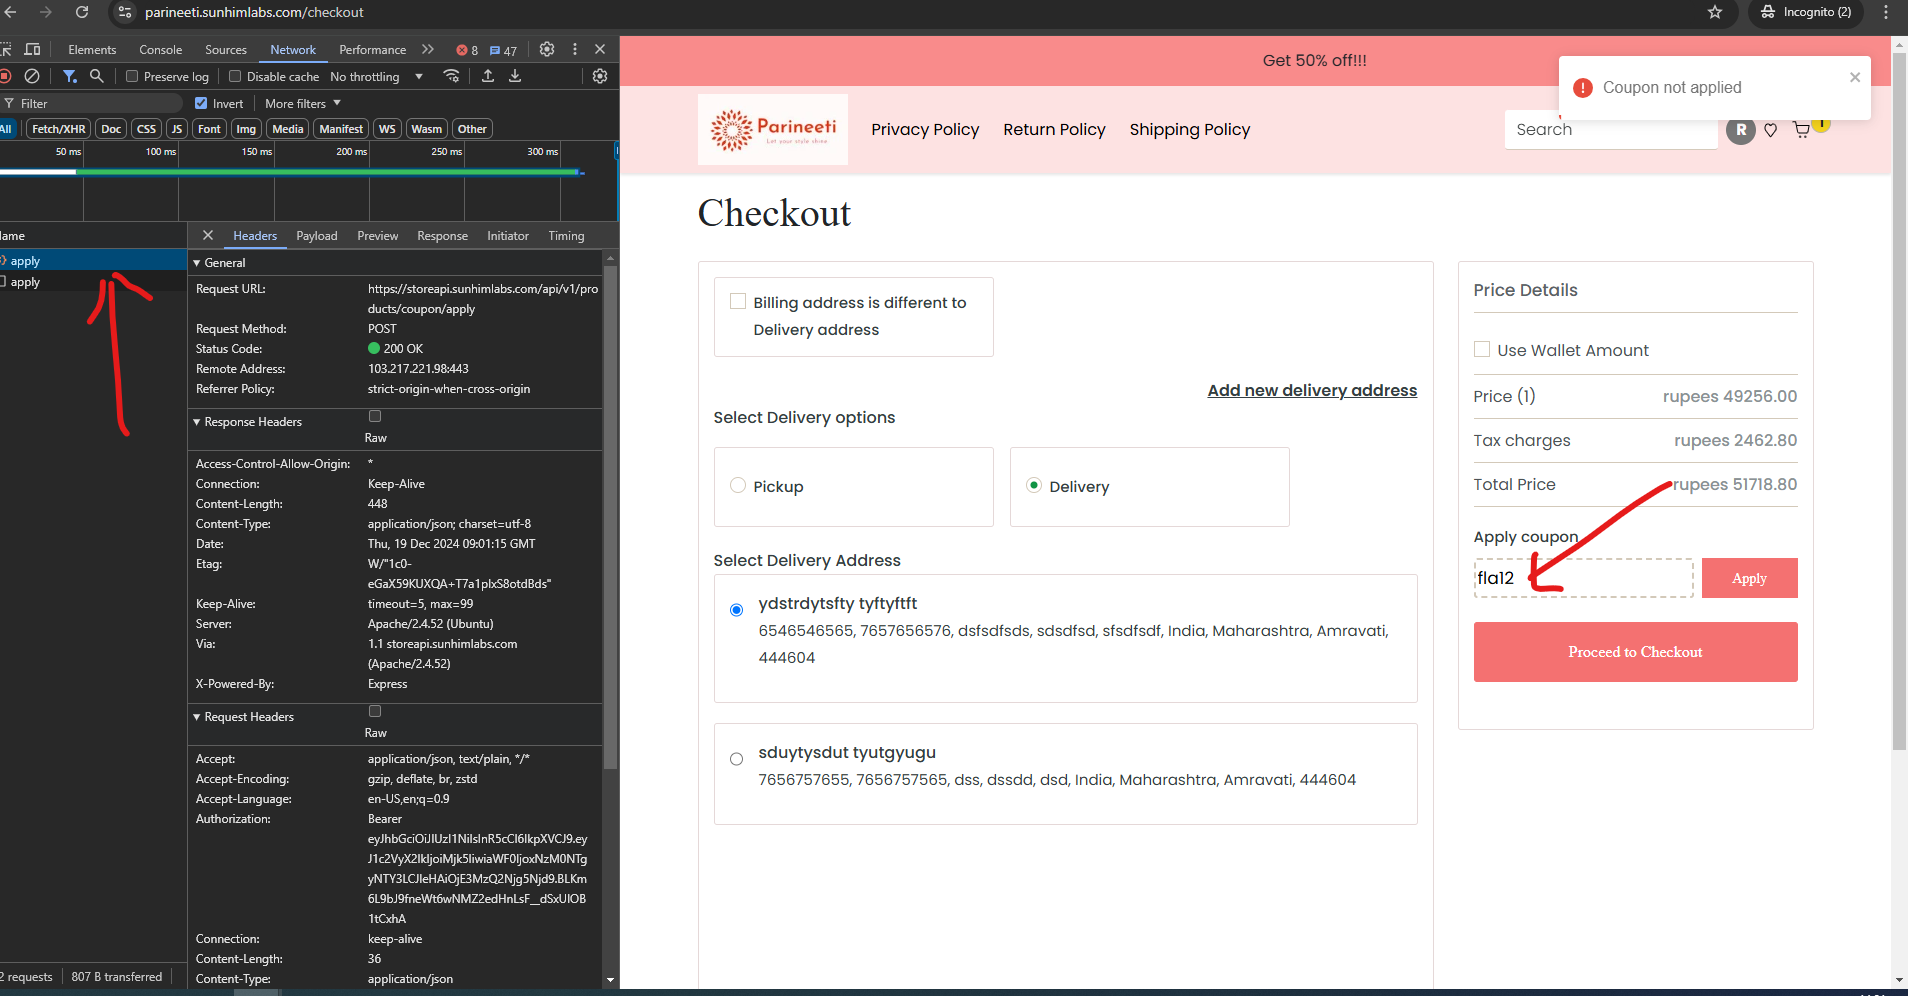Go back in browser history
The height and width of the screenshot is (996, 1908).
click(x=11, y=12)
